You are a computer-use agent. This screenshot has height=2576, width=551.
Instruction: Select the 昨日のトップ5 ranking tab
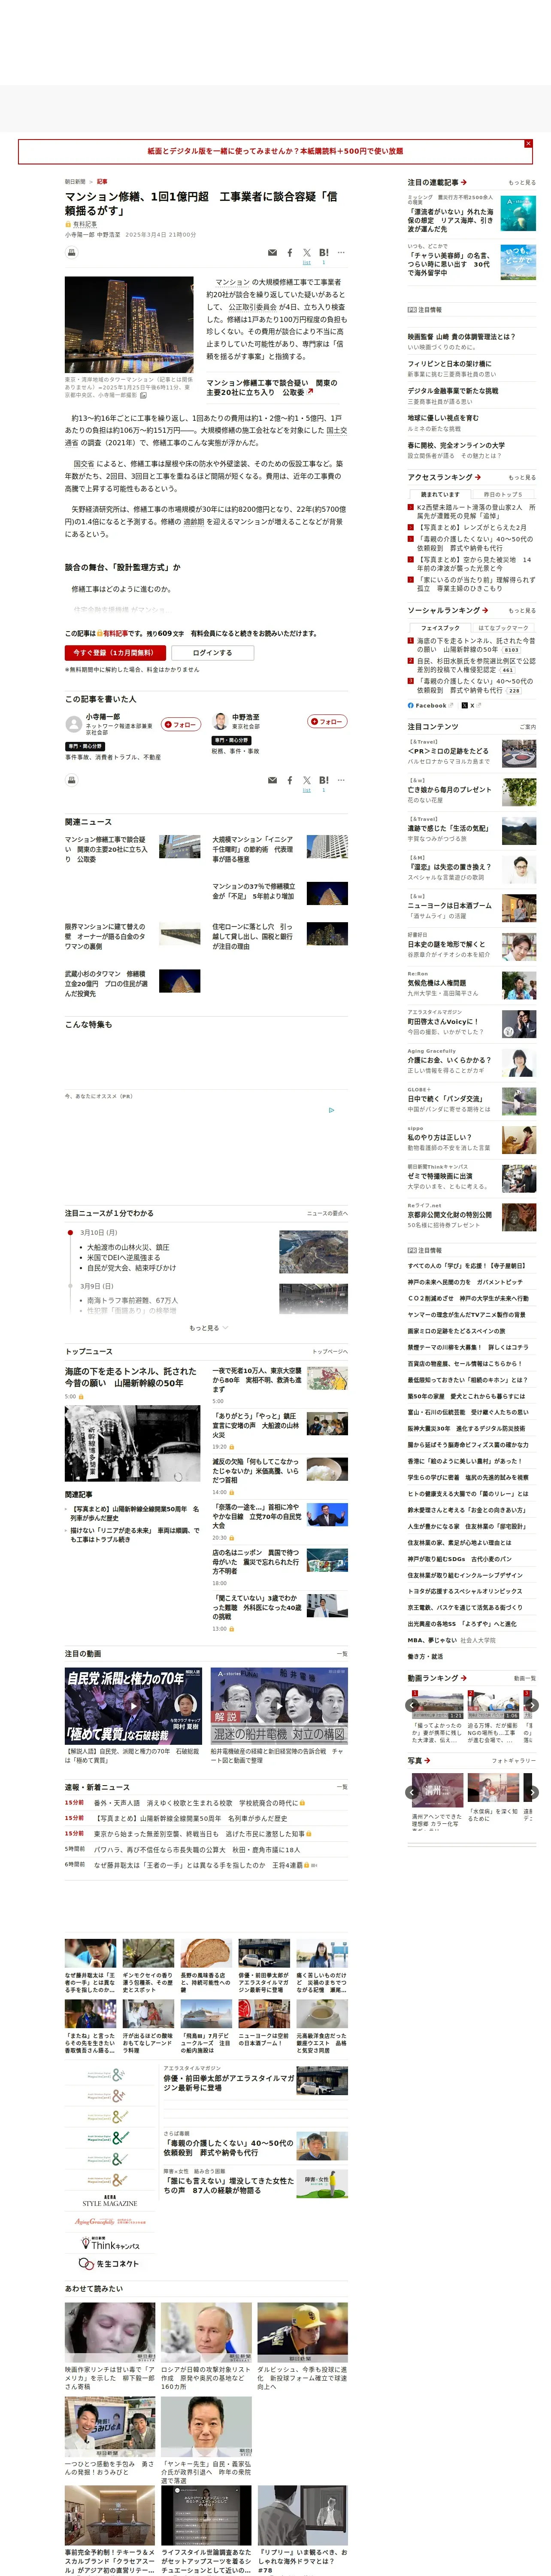point(504,494)
